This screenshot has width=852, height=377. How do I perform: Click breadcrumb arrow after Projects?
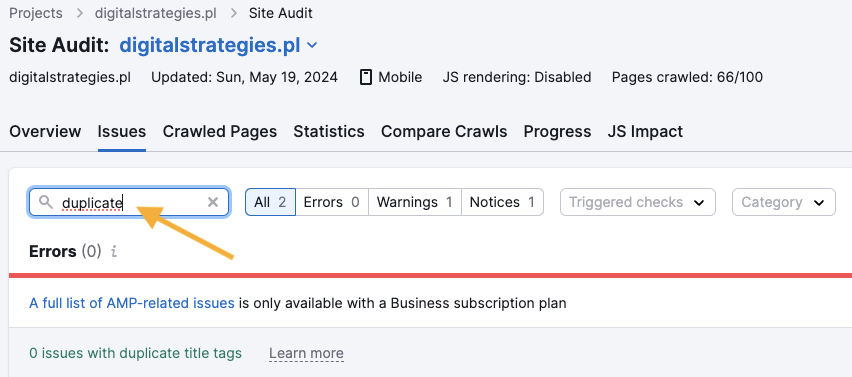[x=79, y=13]
